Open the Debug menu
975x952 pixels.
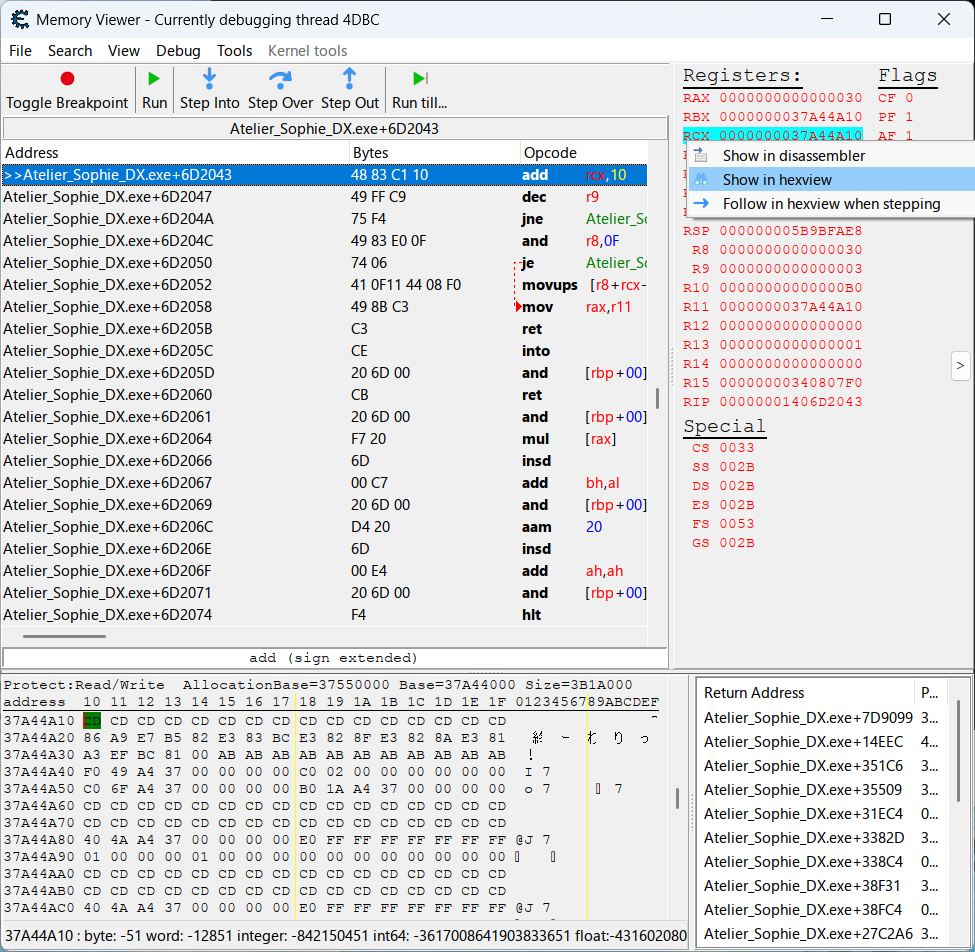(178, 51)
